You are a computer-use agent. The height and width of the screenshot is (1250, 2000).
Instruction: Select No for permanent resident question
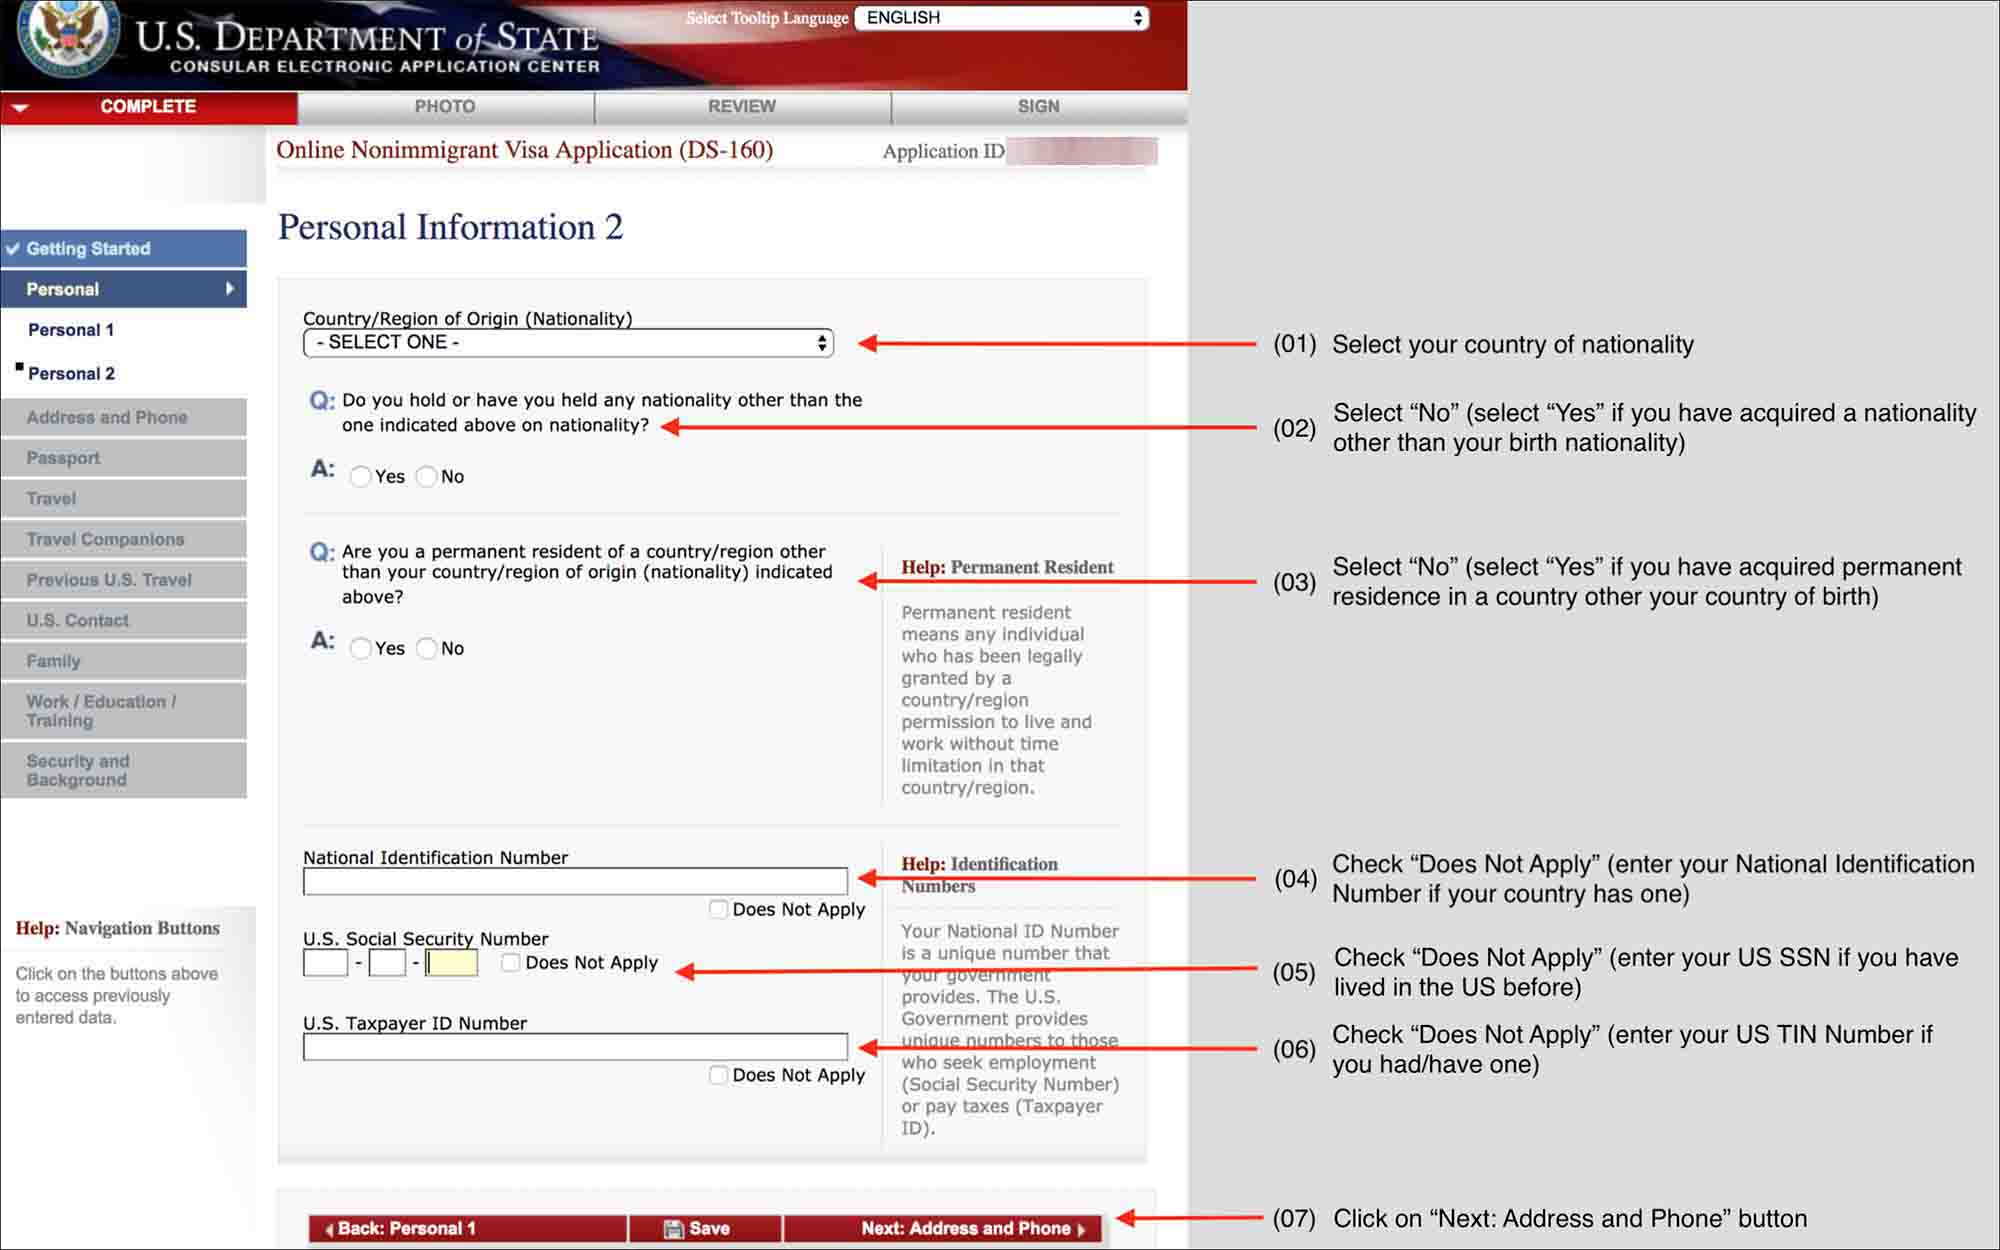click(x=427, y=648)
